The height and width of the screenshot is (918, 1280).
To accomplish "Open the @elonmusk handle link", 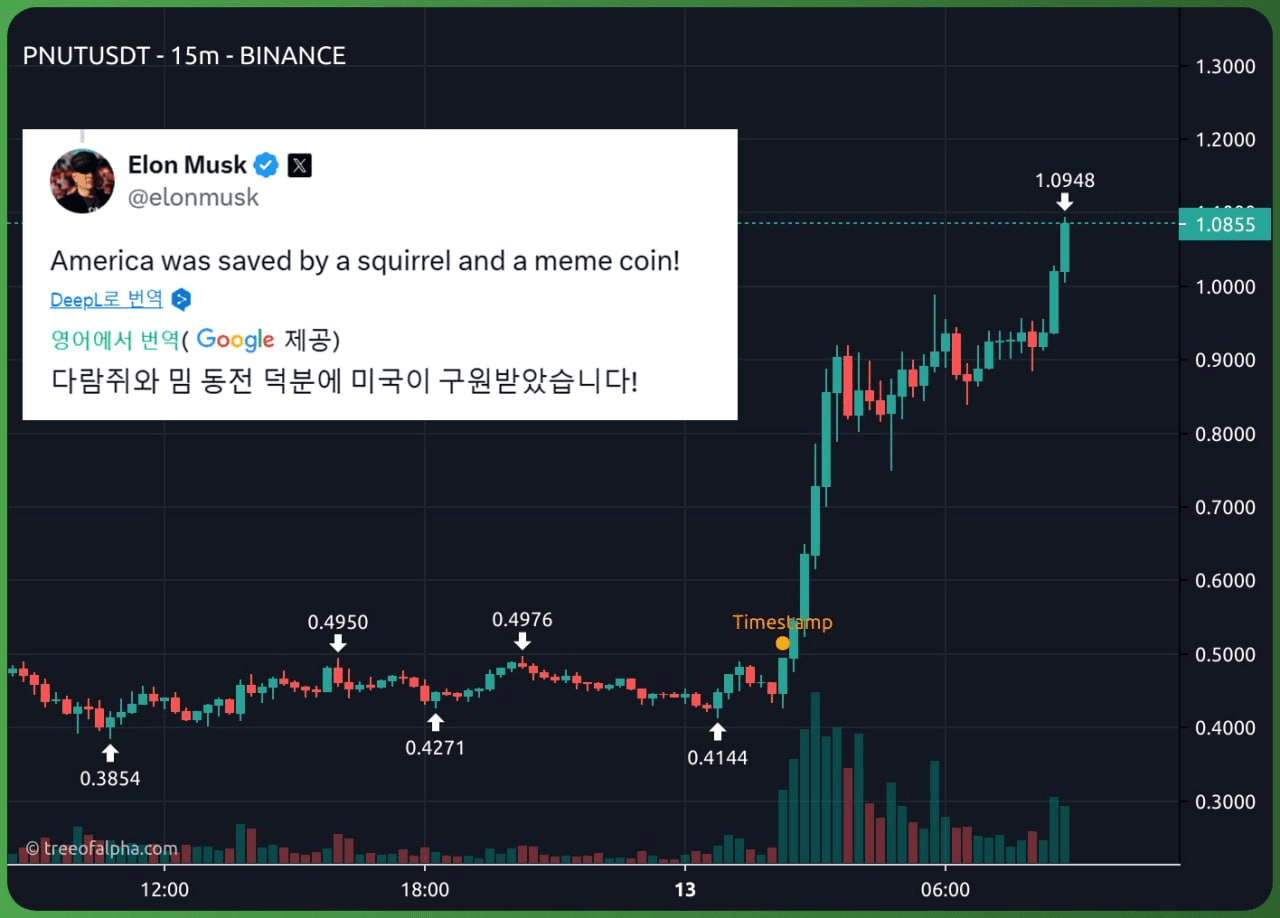I will coord(193,197).
